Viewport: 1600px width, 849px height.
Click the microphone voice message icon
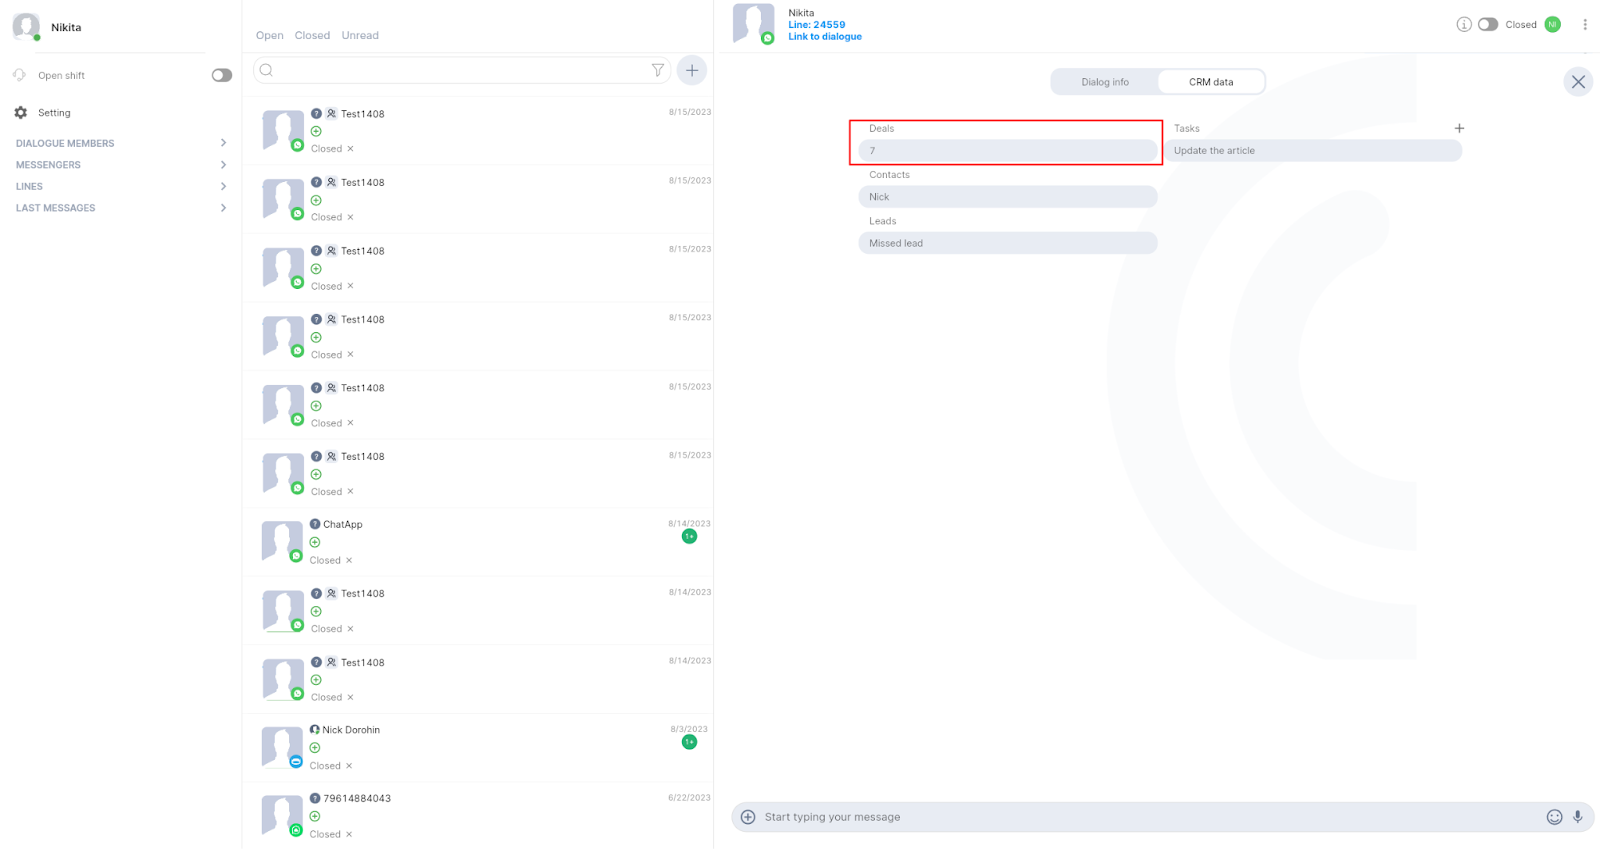click(1578, 817)
